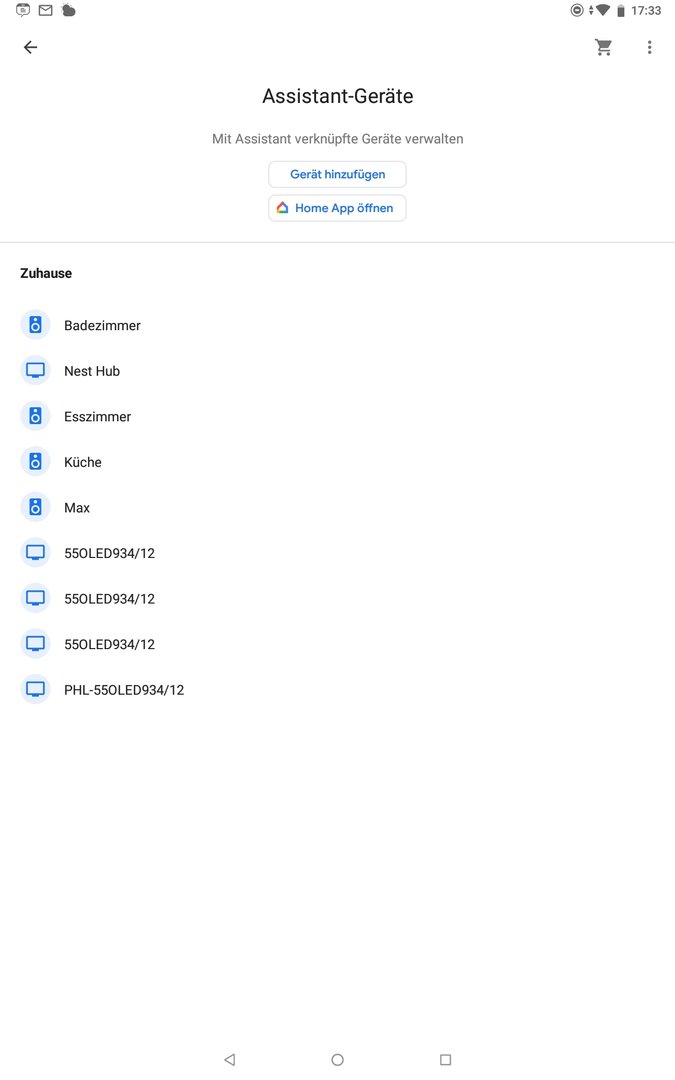Click the Gerät hinzufügen button

click(x=338, y=174)
